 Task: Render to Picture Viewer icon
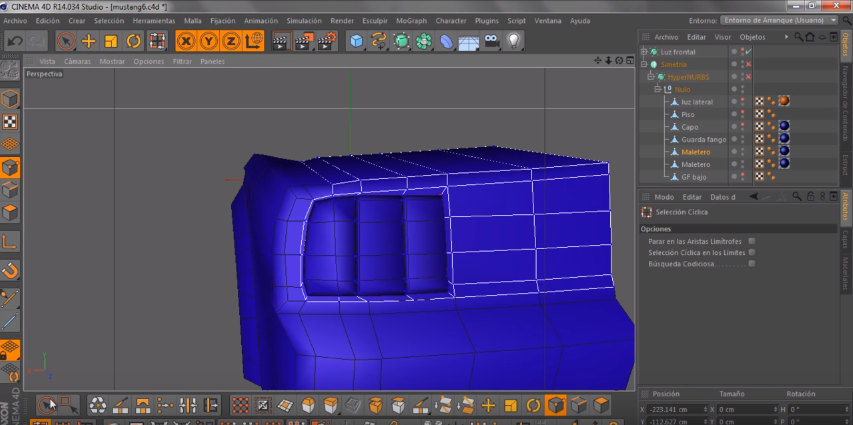point(304,41)
